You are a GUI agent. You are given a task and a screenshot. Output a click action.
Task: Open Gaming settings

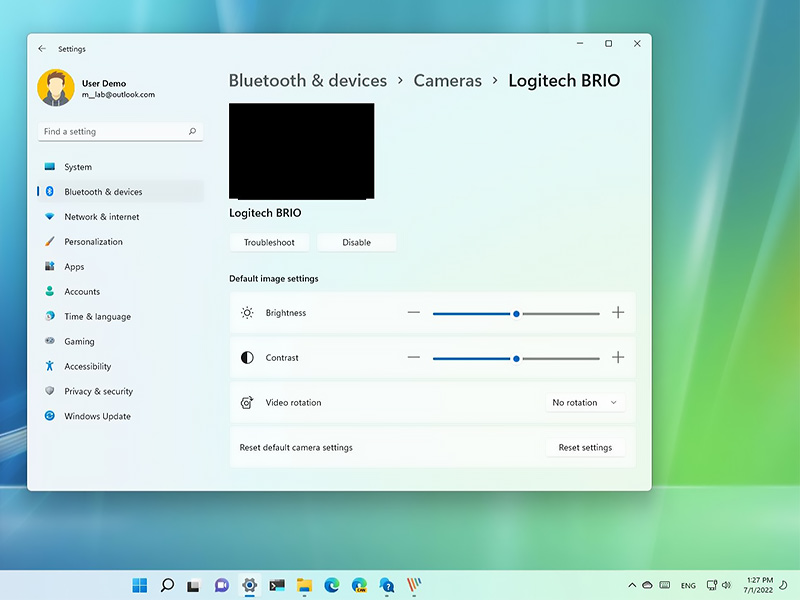pyautogui.click(x=120, y=342)
